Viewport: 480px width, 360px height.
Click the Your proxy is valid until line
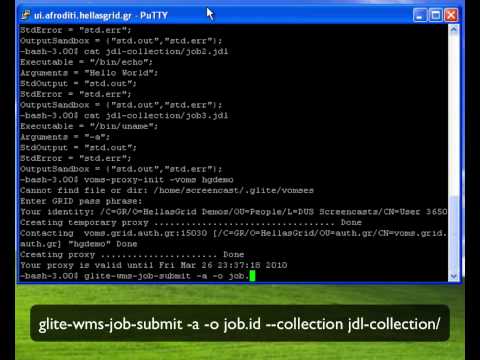(x=154, y=265)
